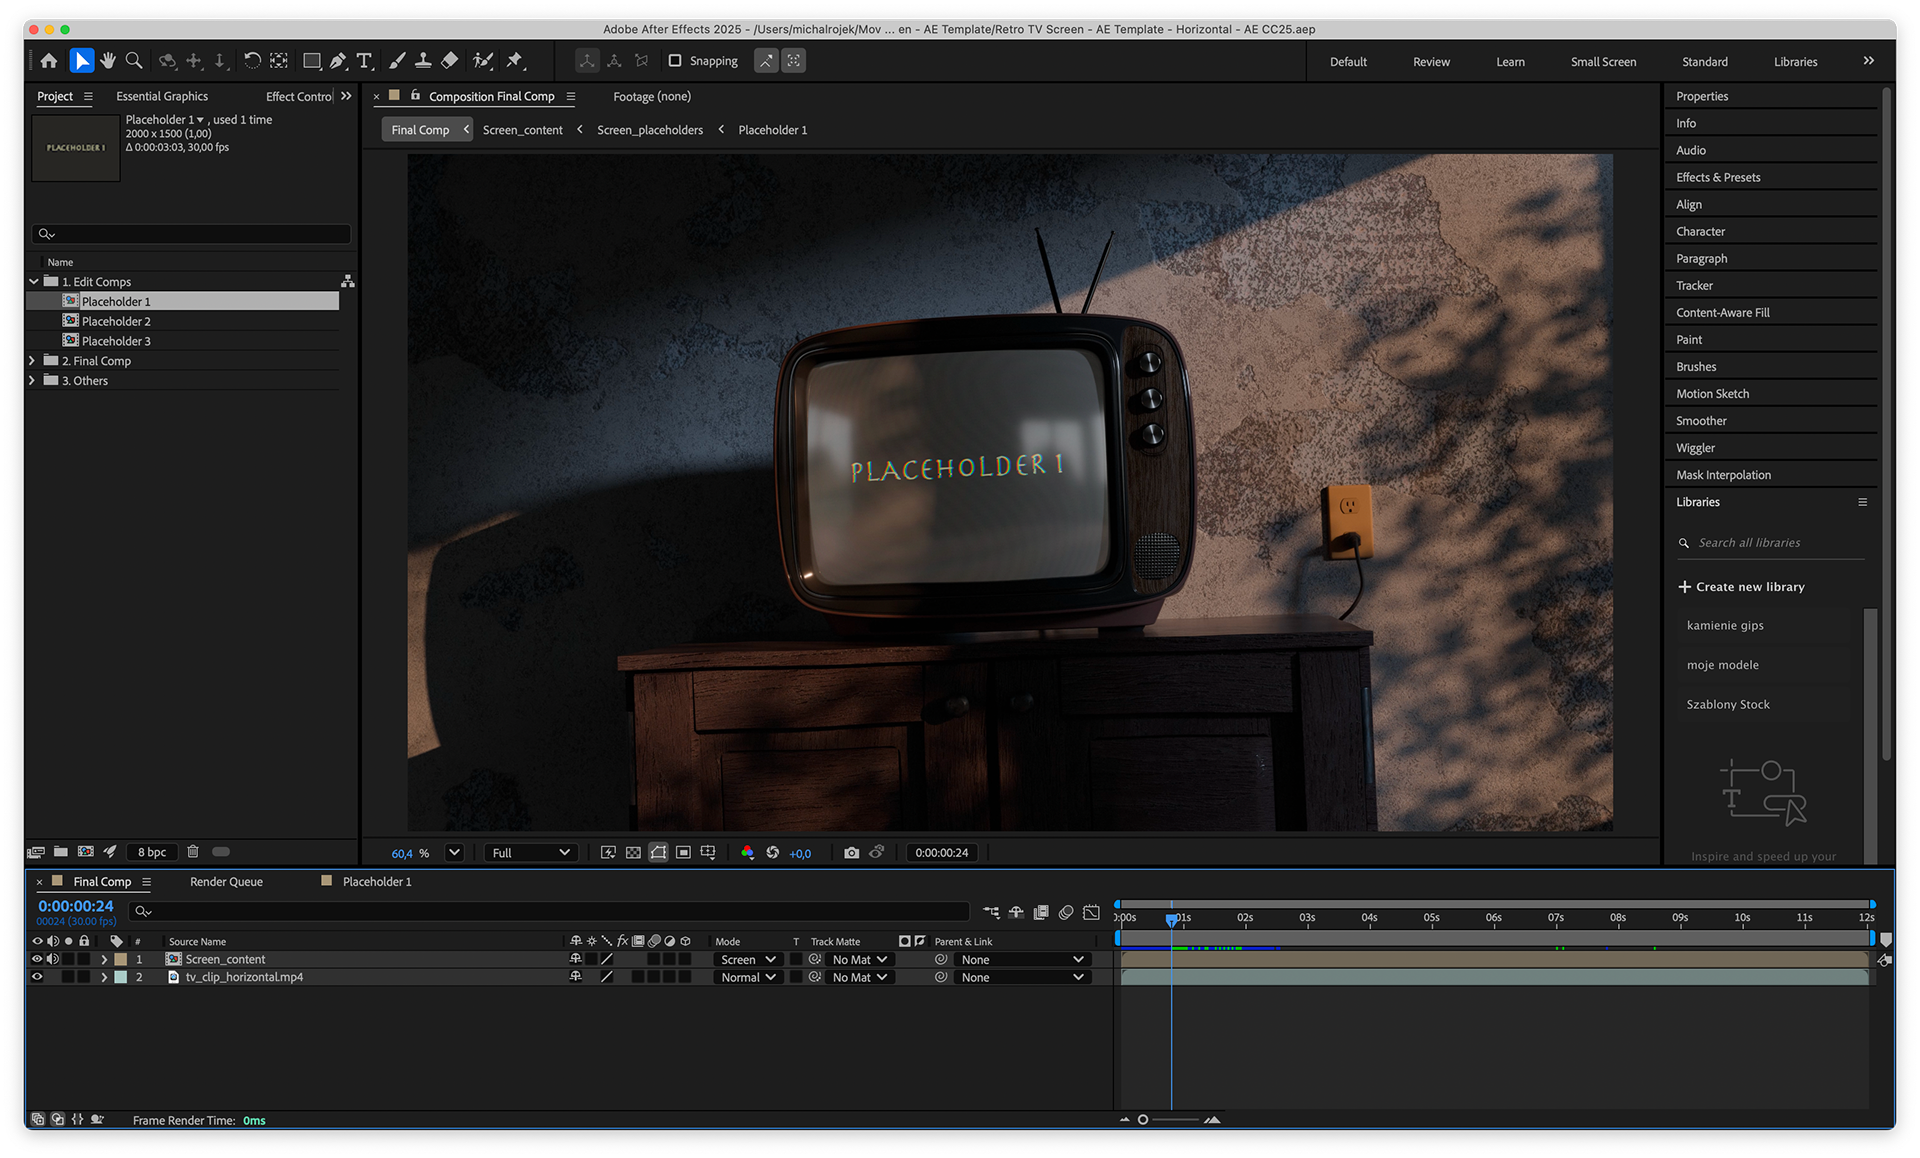Hide the tv_clip_horizontal.mp4 layer via its eye icon
The image size is (1920, 1158).
37,977
